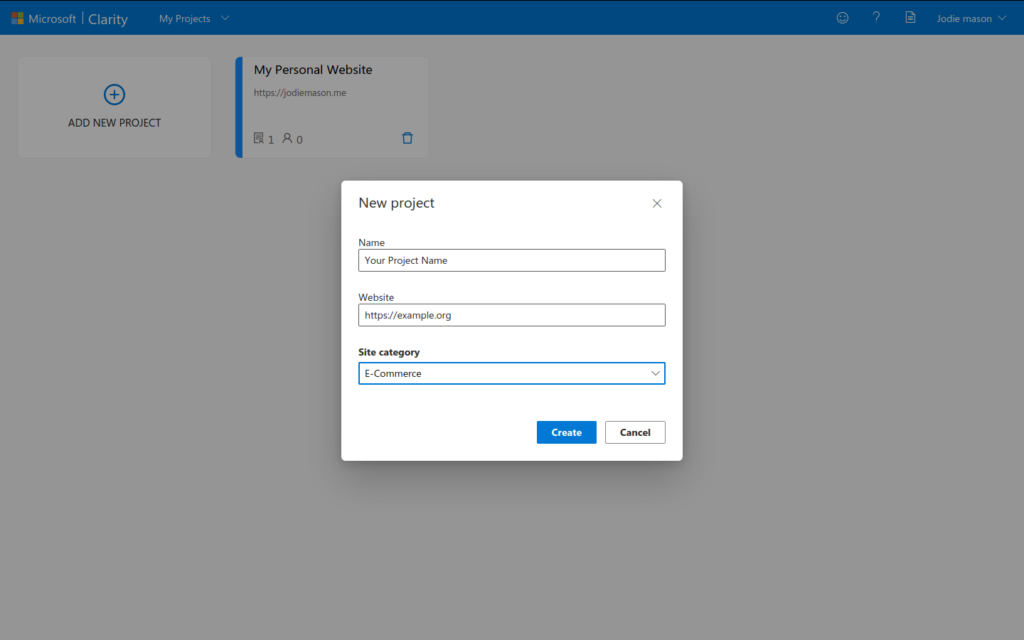Open the smiley face feedback icon
Screen dimensions: 1024x640
point(842,18)
